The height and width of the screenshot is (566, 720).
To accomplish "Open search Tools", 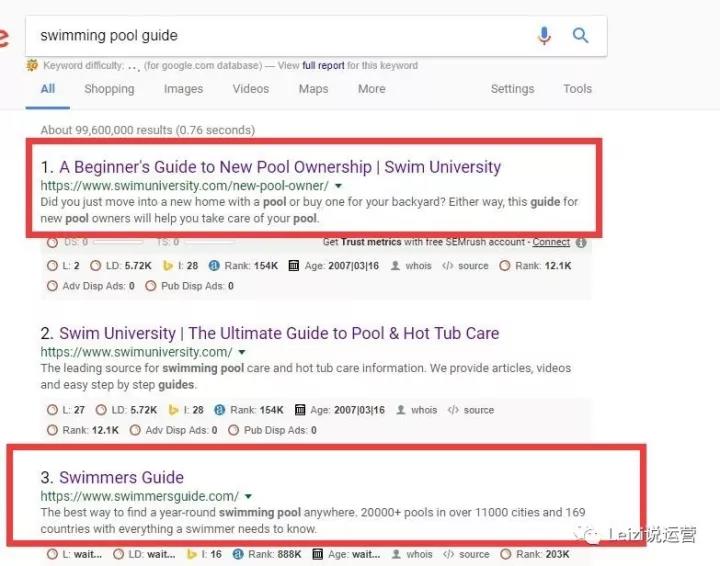I will pos(578,89).
